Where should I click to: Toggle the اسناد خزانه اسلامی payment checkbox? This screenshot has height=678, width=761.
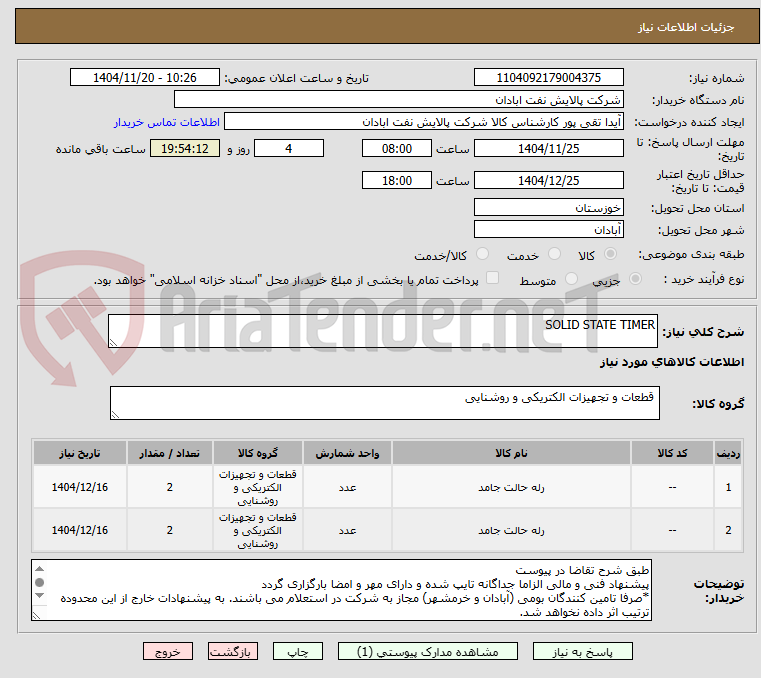point(492,278)
